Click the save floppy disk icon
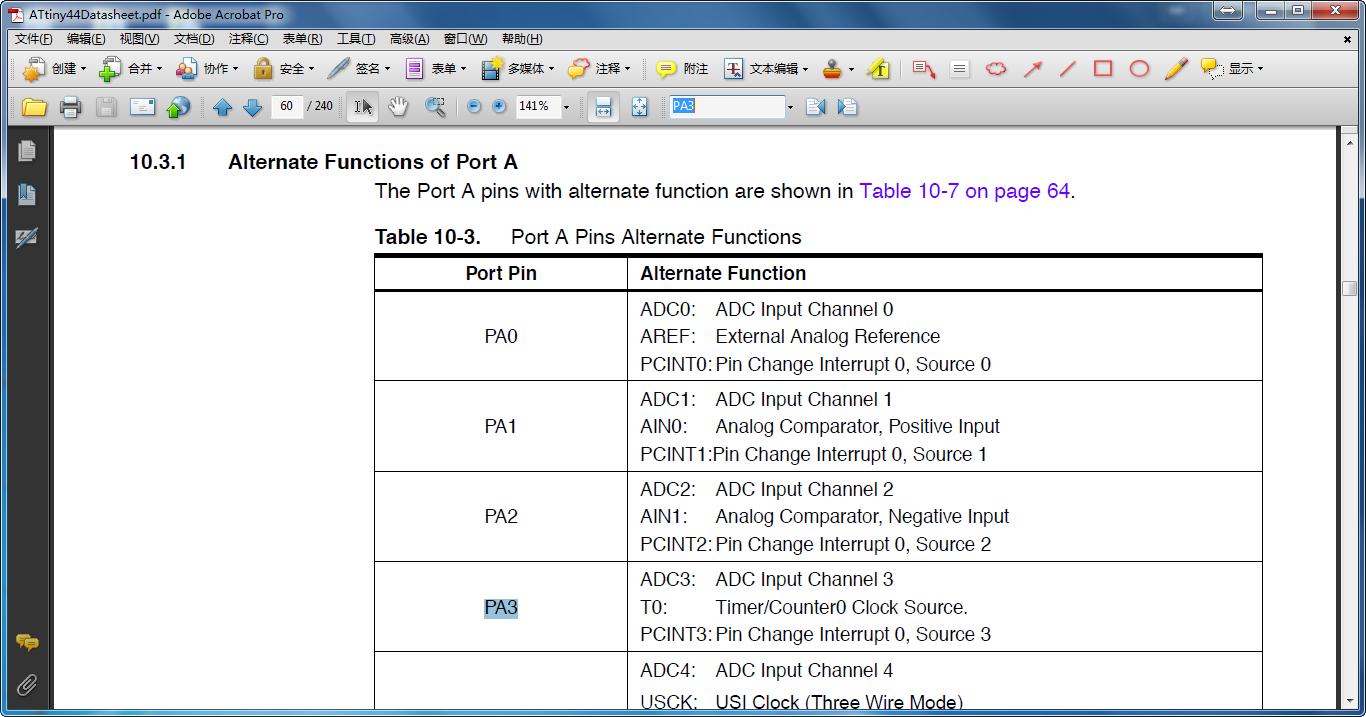 click(106, 107)
